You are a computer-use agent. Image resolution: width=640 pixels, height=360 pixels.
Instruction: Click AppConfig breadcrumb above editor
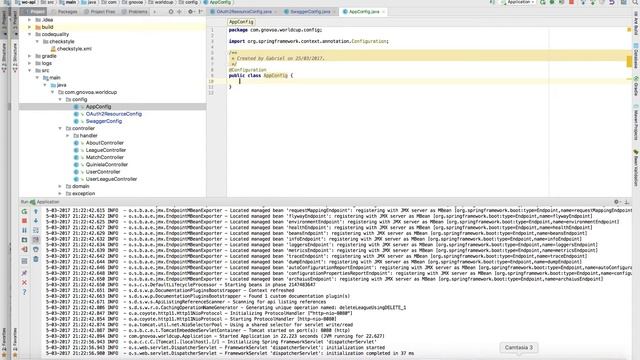[241, 22]
